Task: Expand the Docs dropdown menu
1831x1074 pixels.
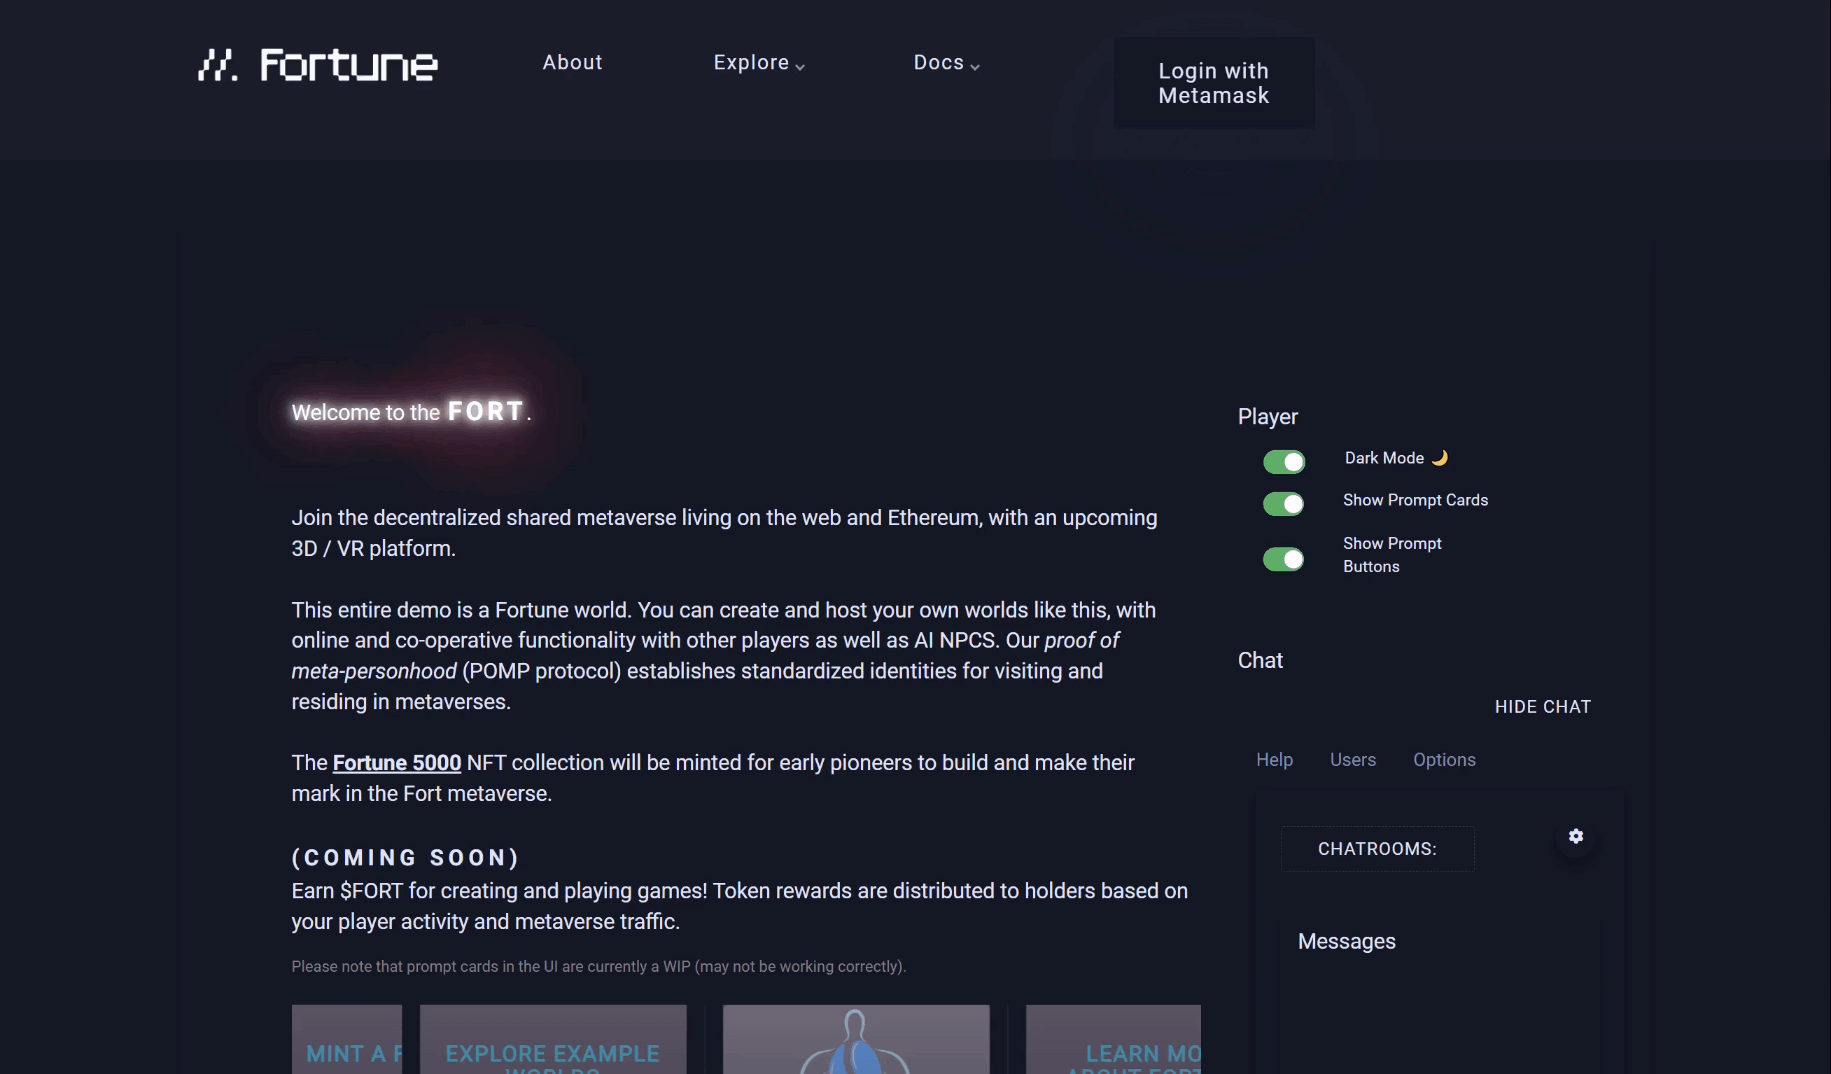Action: [946, 63]
